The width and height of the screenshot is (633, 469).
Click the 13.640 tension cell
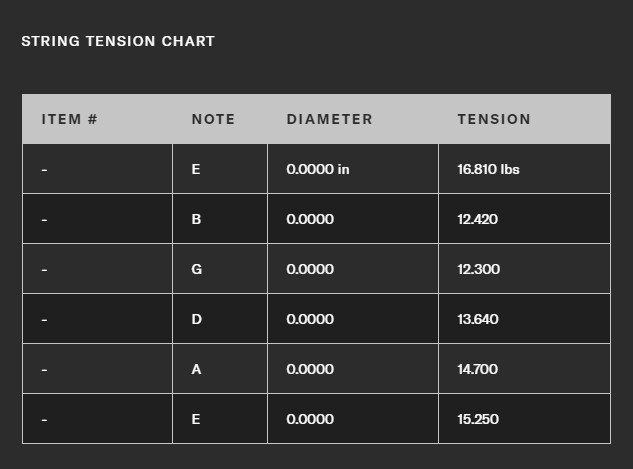pyautogui.click(x=478, y=319)
